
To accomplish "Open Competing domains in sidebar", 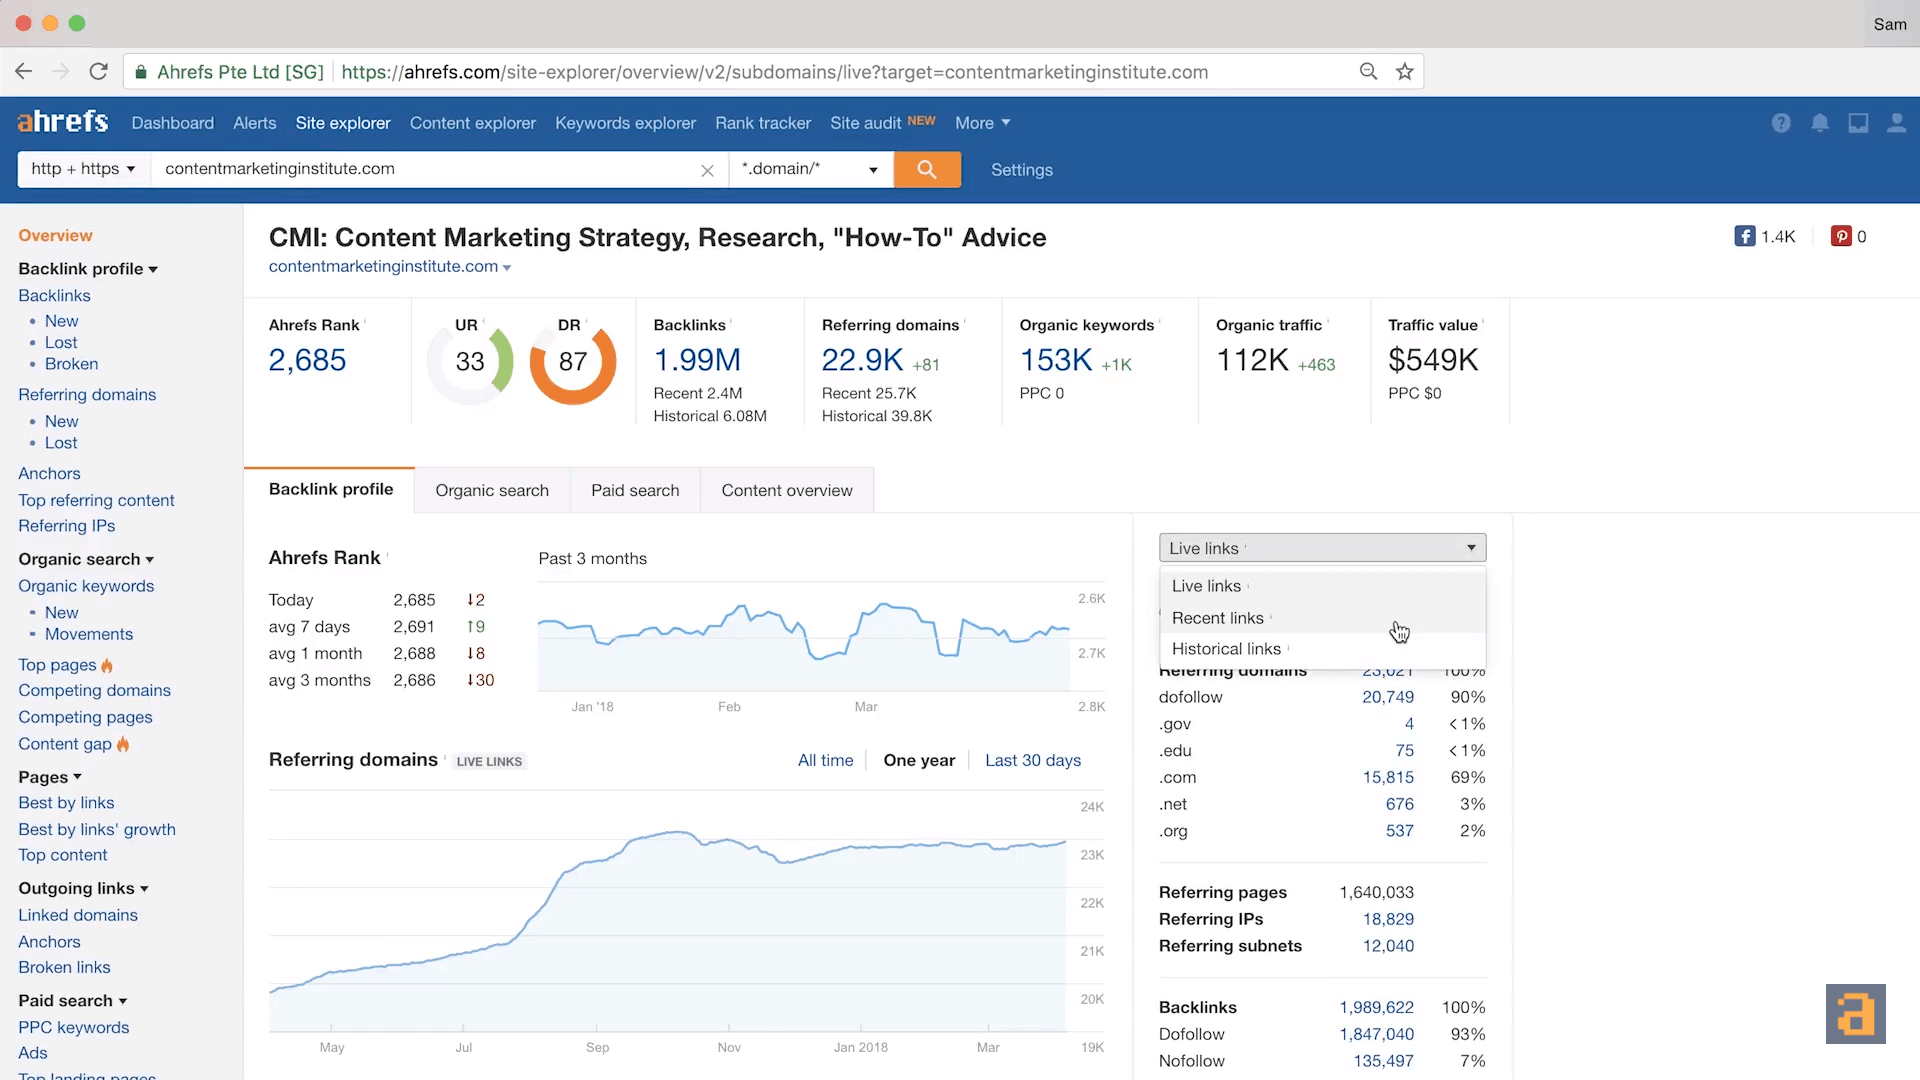I will point(94,690).
